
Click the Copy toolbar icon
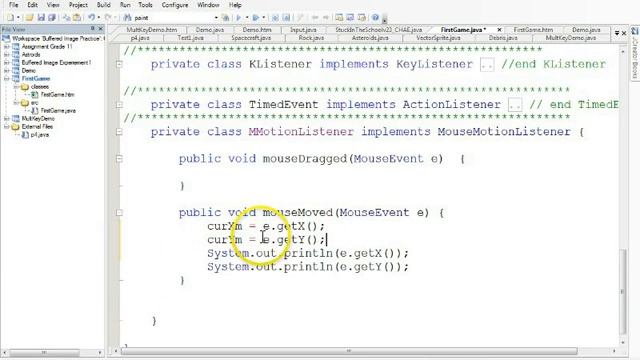tap(66, 18)
